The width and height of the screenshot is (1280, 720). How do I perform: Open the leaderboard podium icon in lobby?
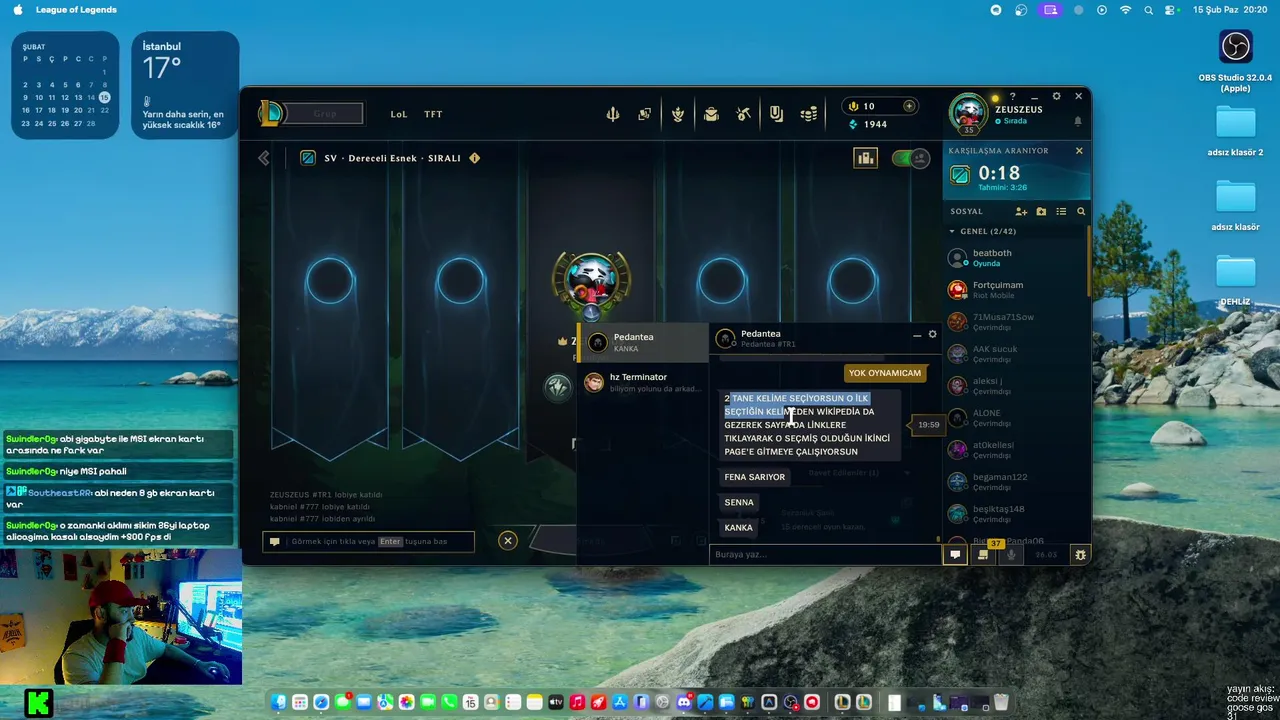[x=865, y=158]
